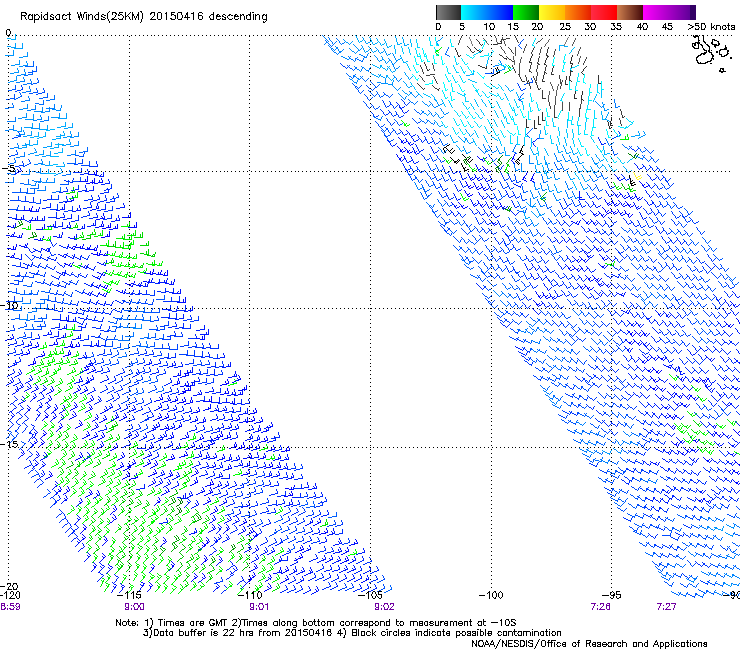Click the legend number 40
The width and height of the screenshot is (740, 650).
[642, 27]
